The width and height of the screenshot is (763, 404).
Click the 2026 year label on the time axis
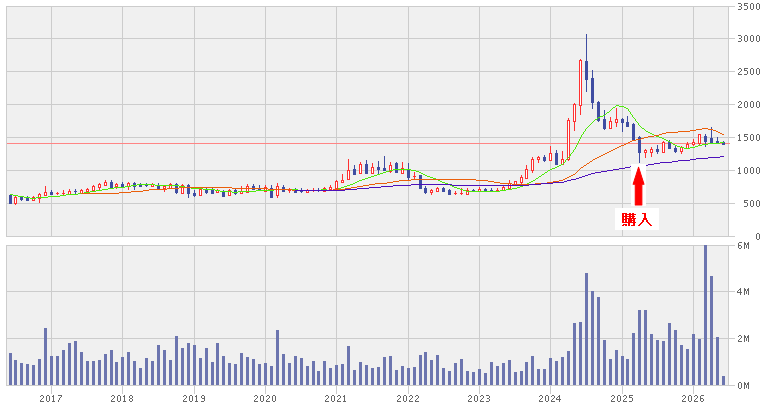(693, 399)
